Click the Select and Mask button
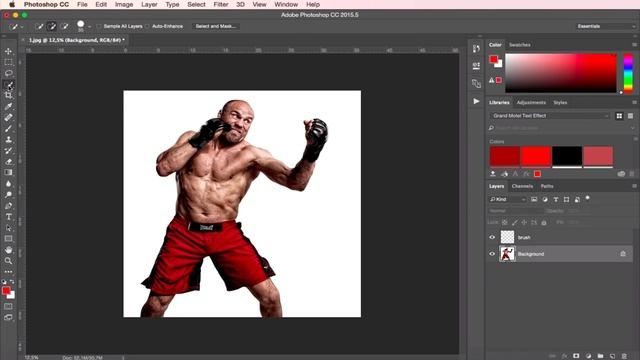640x360 pixels. [216, 26]
